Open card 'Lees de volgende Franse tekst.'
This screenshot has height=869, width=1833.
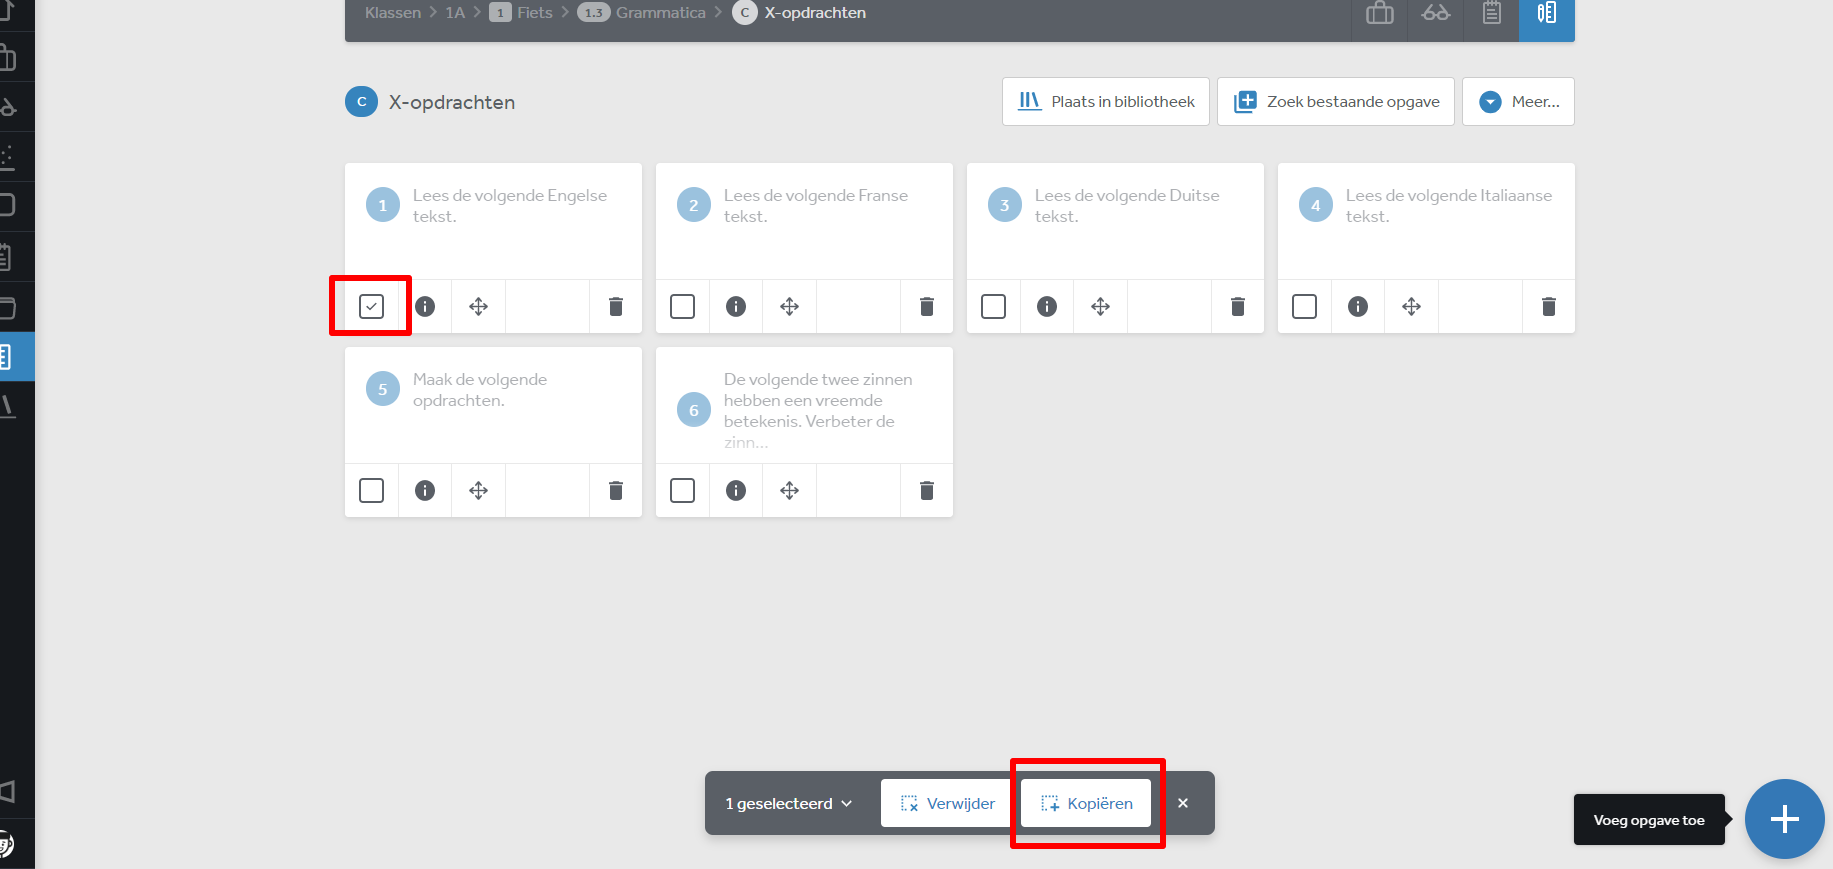(804, 221)
